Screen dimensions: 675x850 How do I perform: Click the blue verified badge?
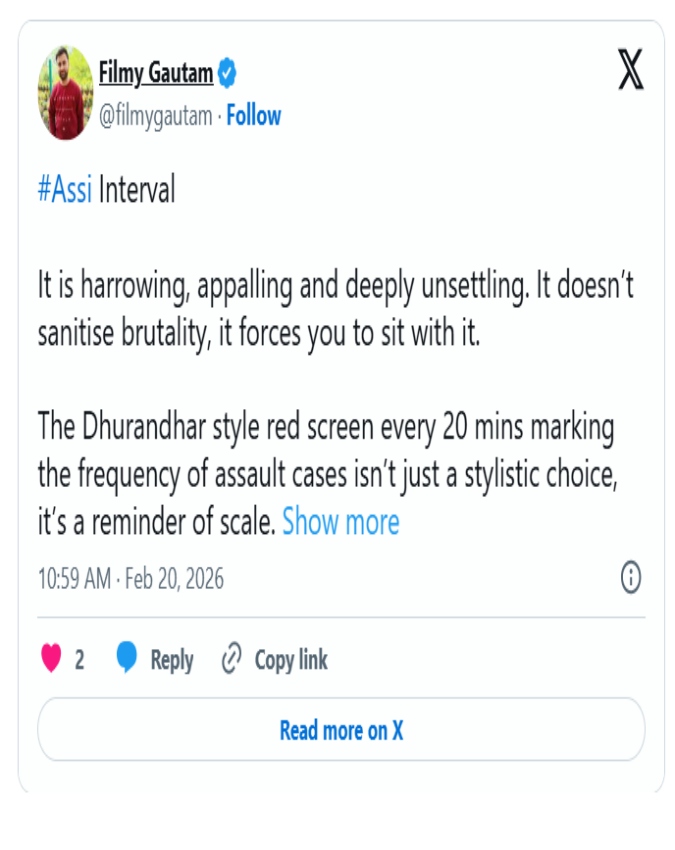point(228,72)
